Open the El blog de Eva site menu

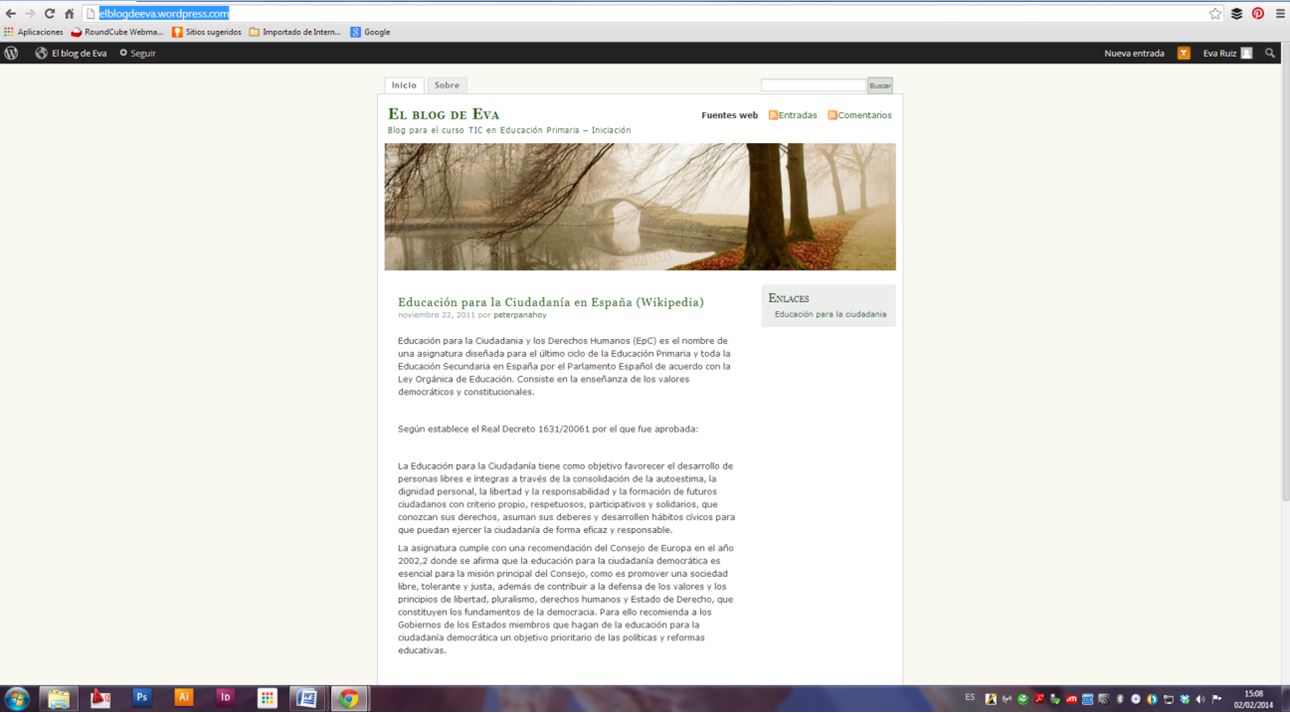71,53
